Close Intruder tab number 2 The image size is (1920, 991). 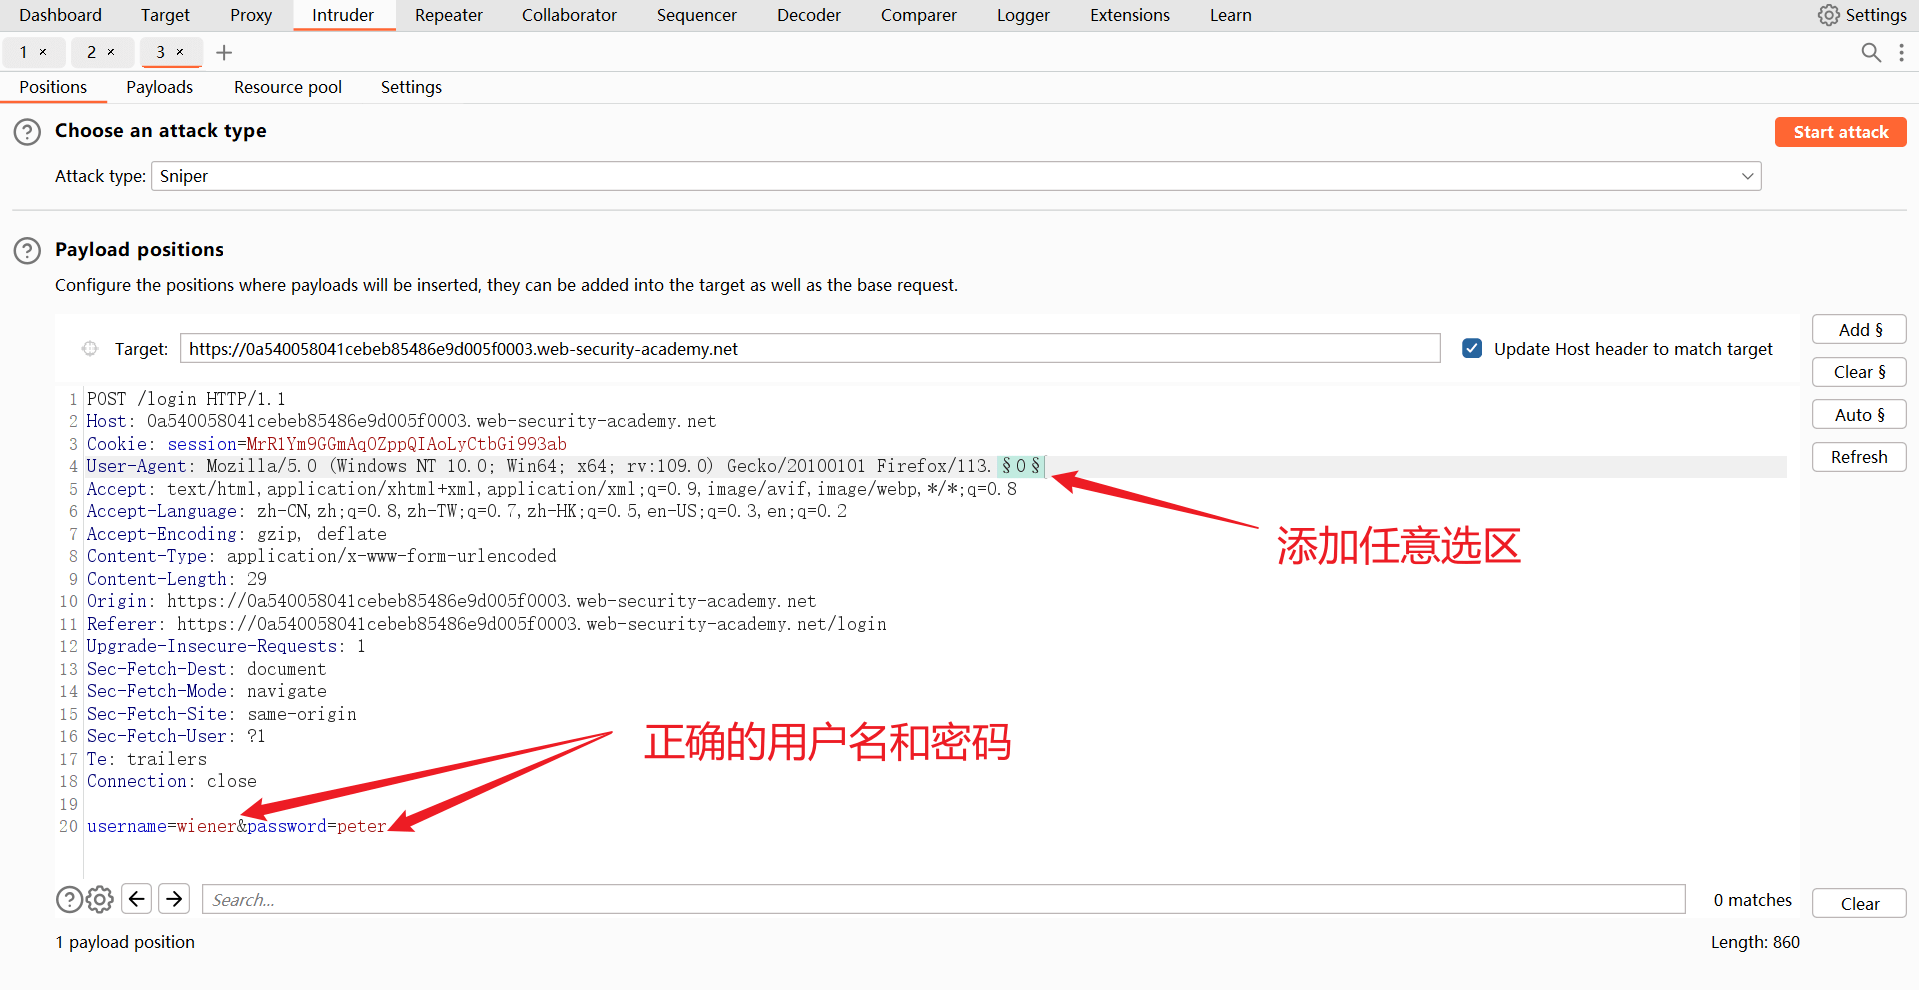tap(111, 52)
